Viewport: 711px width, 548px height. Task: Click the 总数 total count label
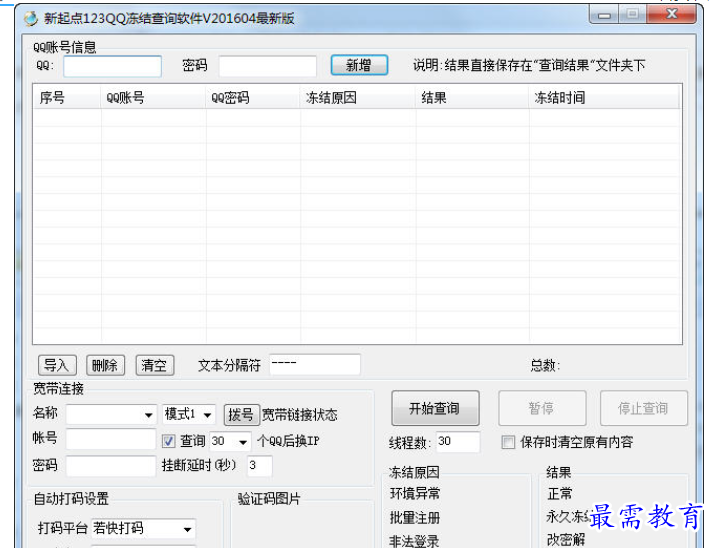tap(545, 365)
